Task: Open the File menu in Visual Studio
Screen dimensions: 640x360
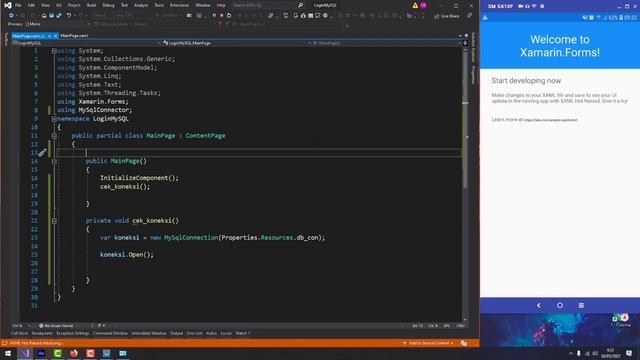Action: (x=18, y=5)
